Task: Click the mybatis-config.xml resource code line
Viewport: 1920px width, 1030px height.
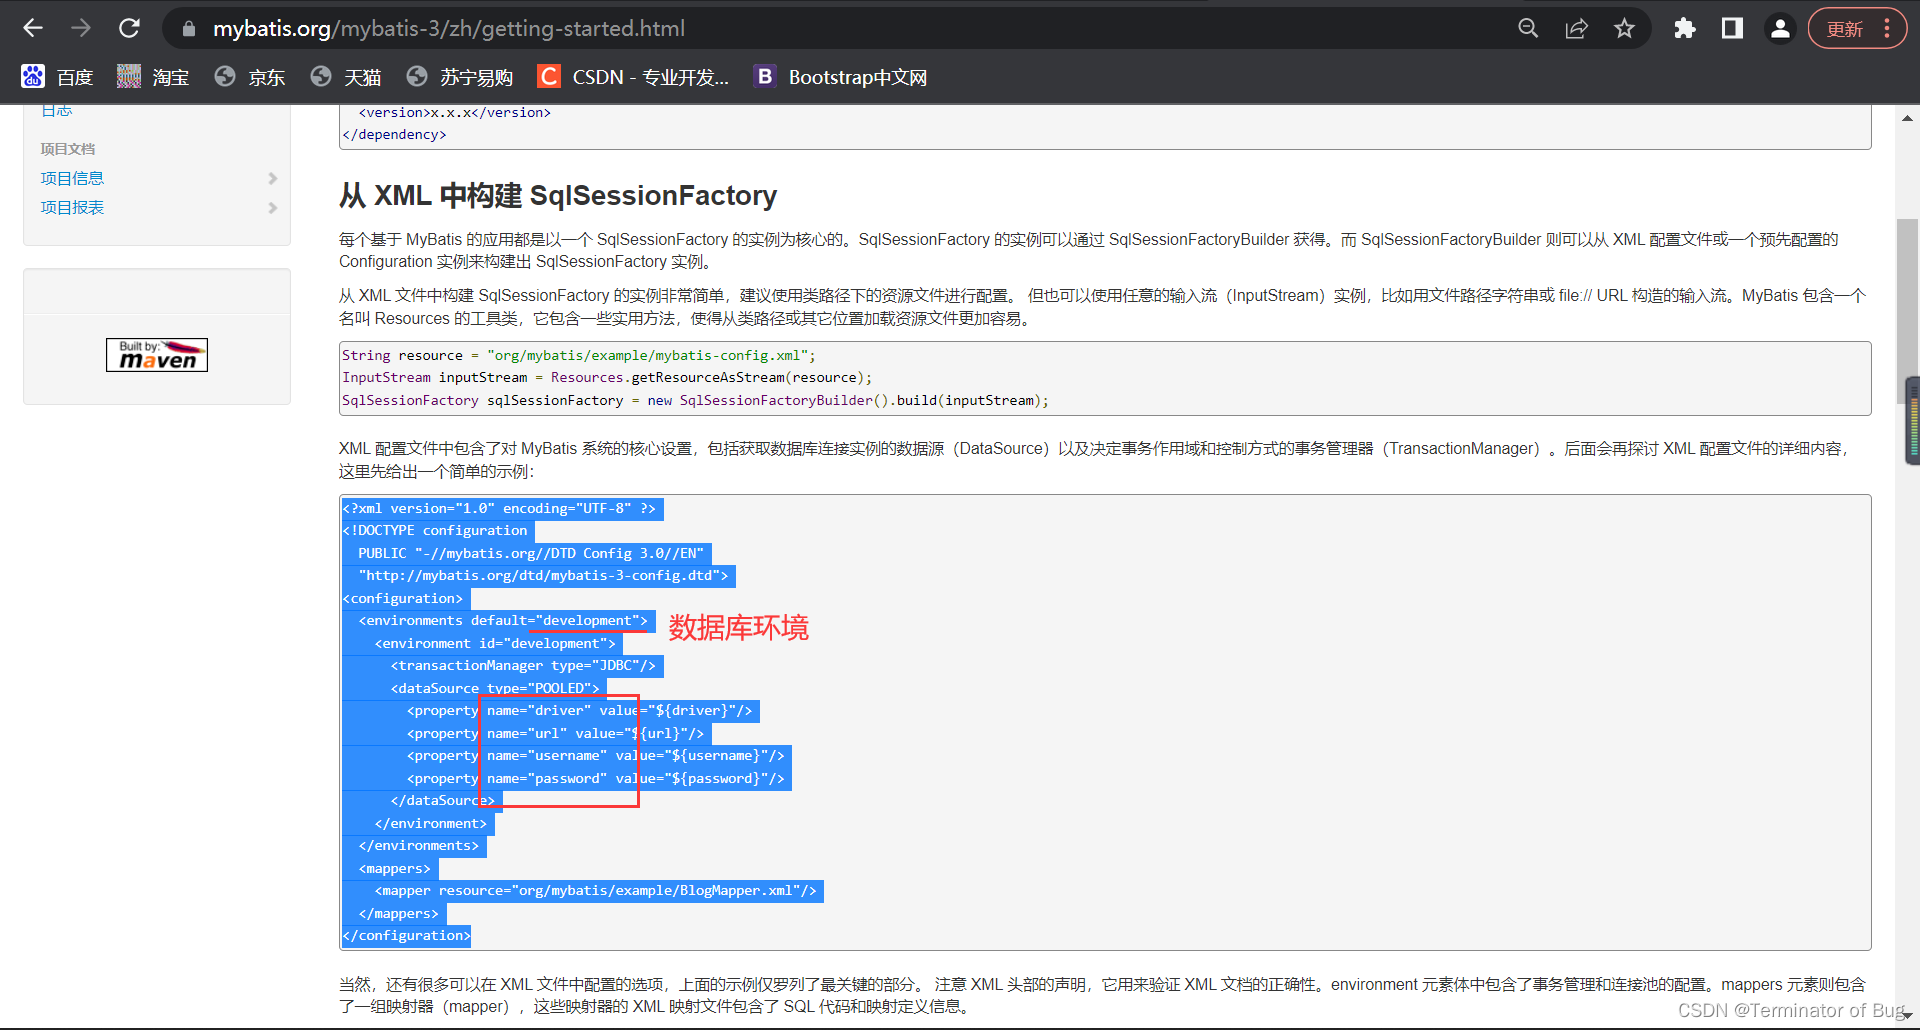Action: point(579,355)
